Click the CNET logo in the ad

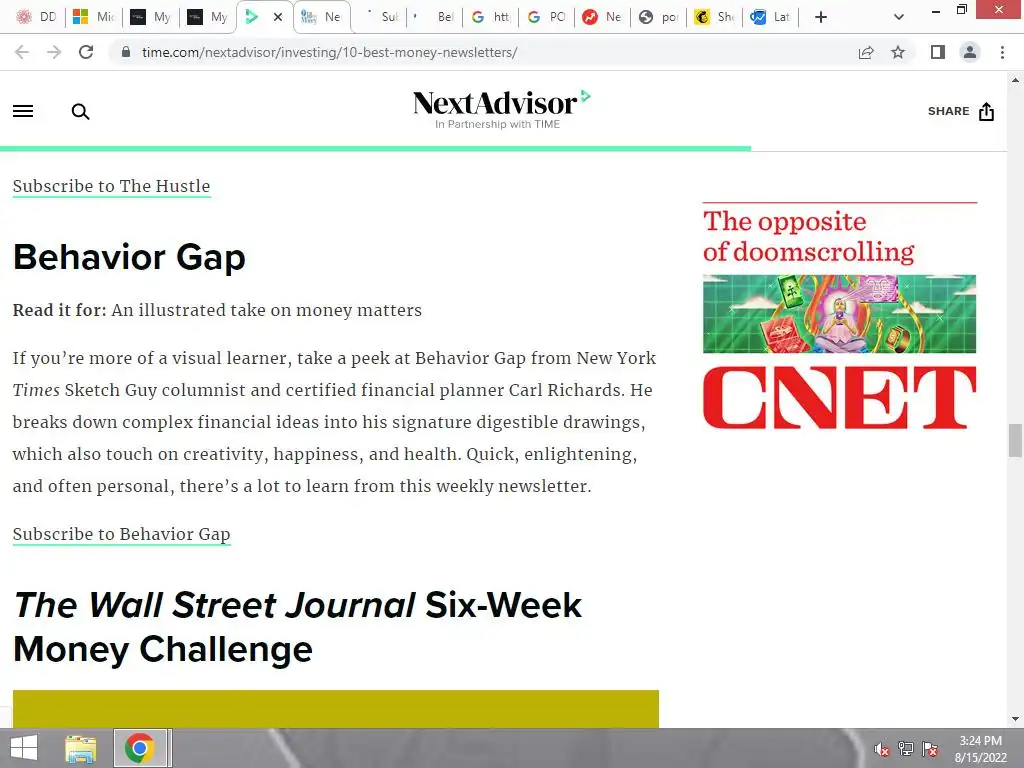839,398
